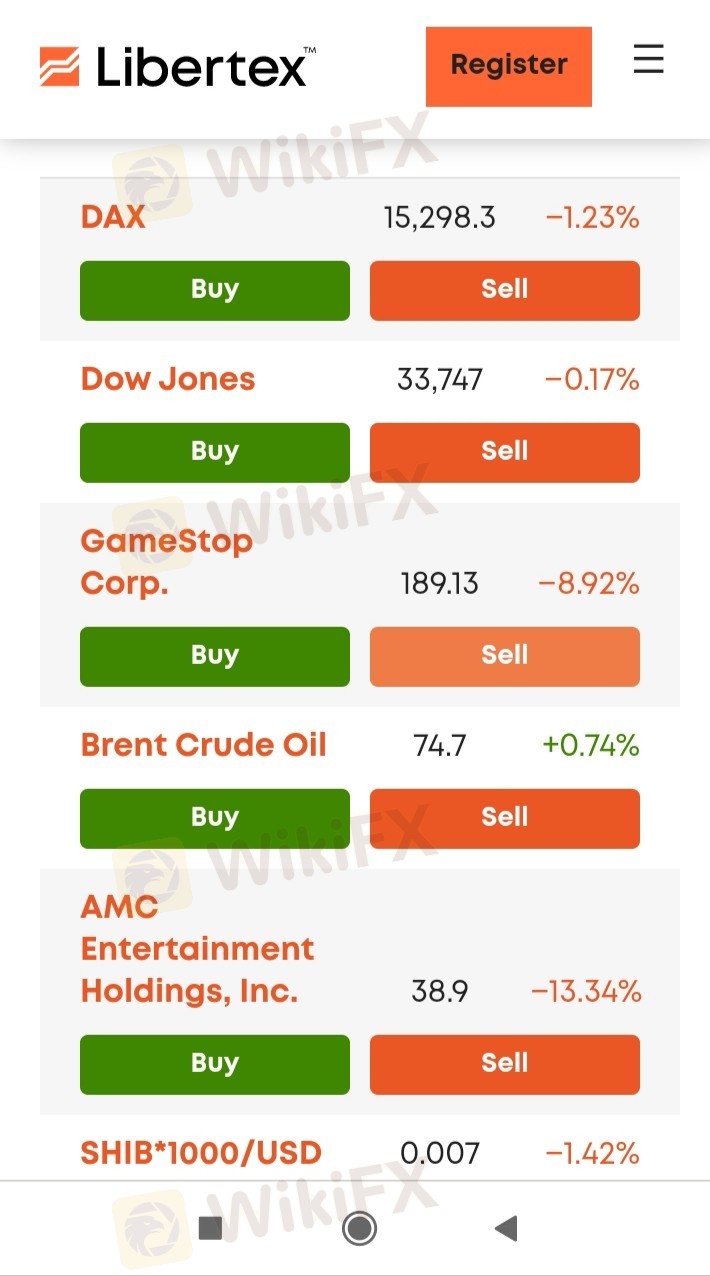Open the hamburger menu
Image resolution: width=710 pixels, height=1276 pixels.
pyautogui.click(x=648, y=59)
